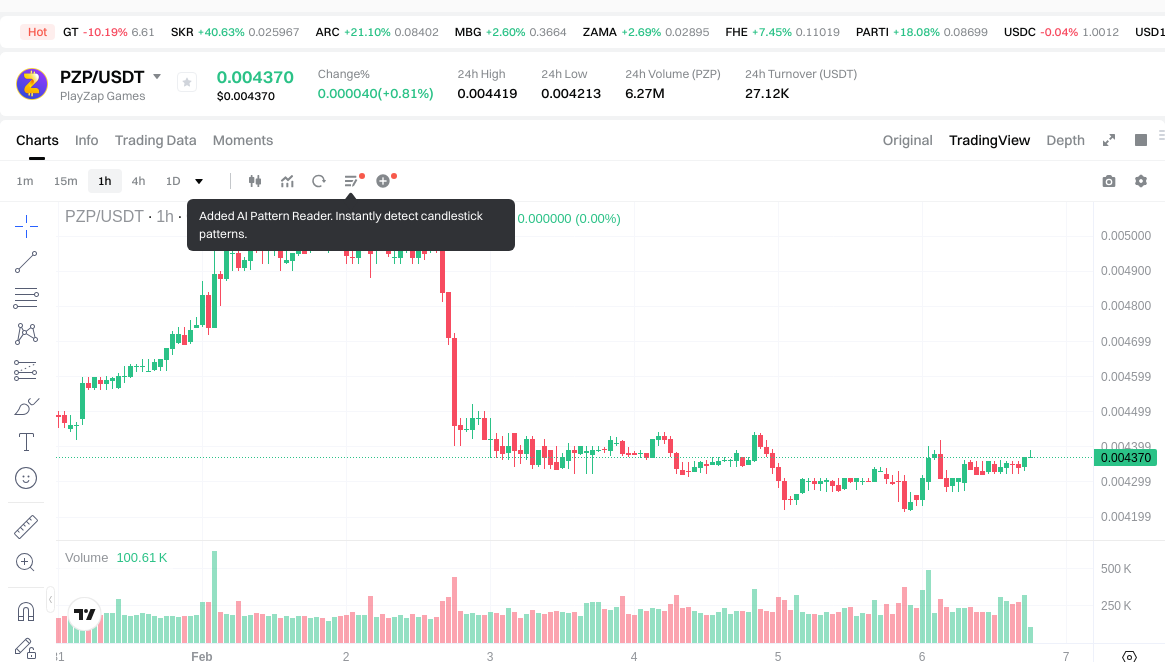Choose the ruler measure tool
The width and height of the screenshot is (1165, 662).
coord(27,527)
